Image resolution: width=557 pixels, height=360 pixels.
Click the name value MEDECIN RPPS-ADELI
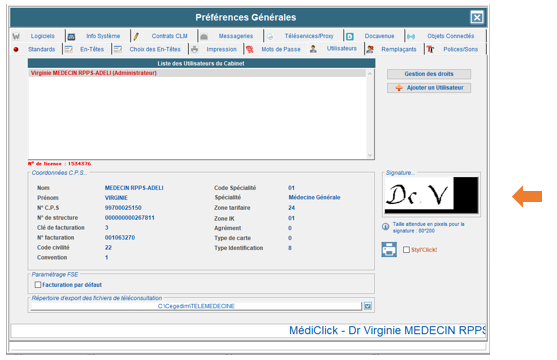134,188
